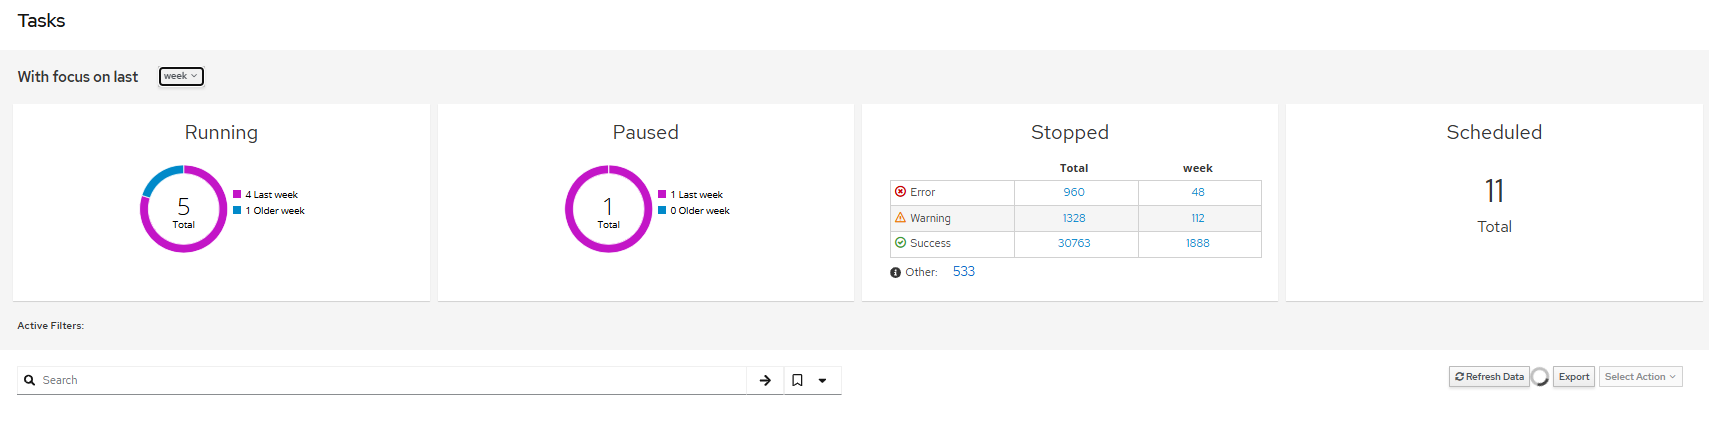Screen dimensions: 1709x445
Task: Click the info icon next to Other
Action: tap(895, 273)
